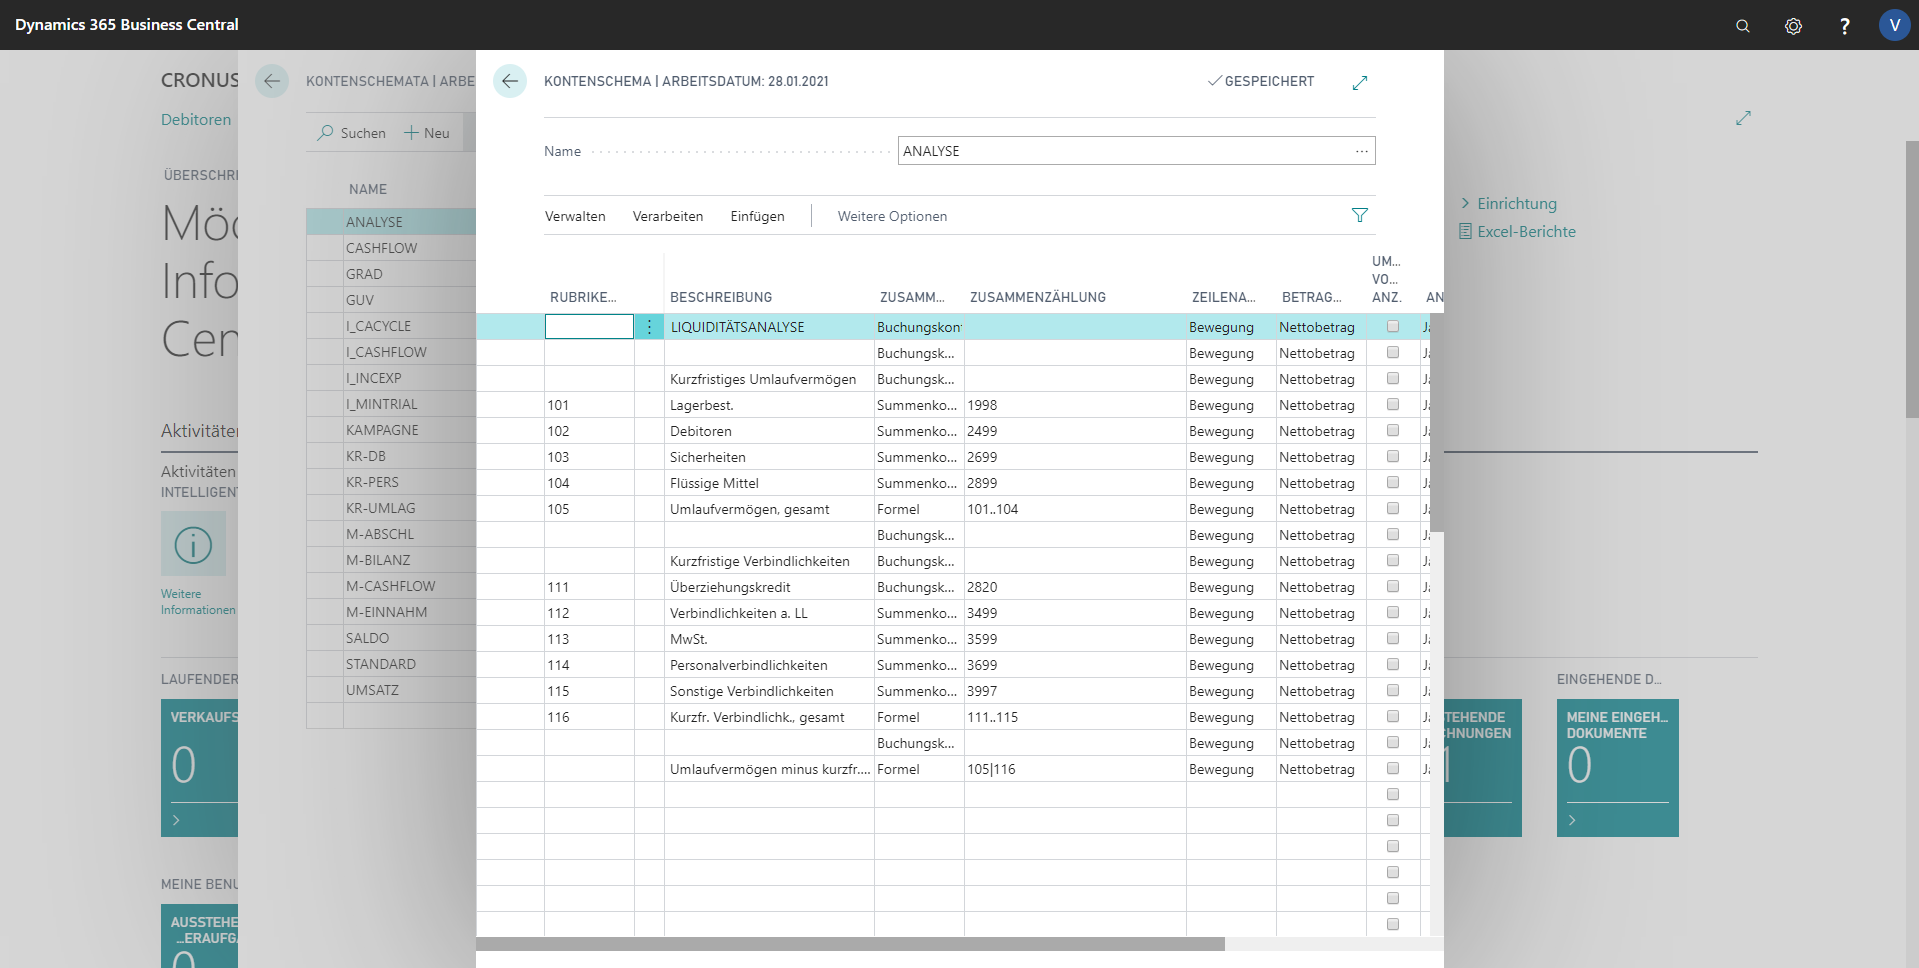
Task: Click the Neu plus button
Action: (x=427, y=133)
